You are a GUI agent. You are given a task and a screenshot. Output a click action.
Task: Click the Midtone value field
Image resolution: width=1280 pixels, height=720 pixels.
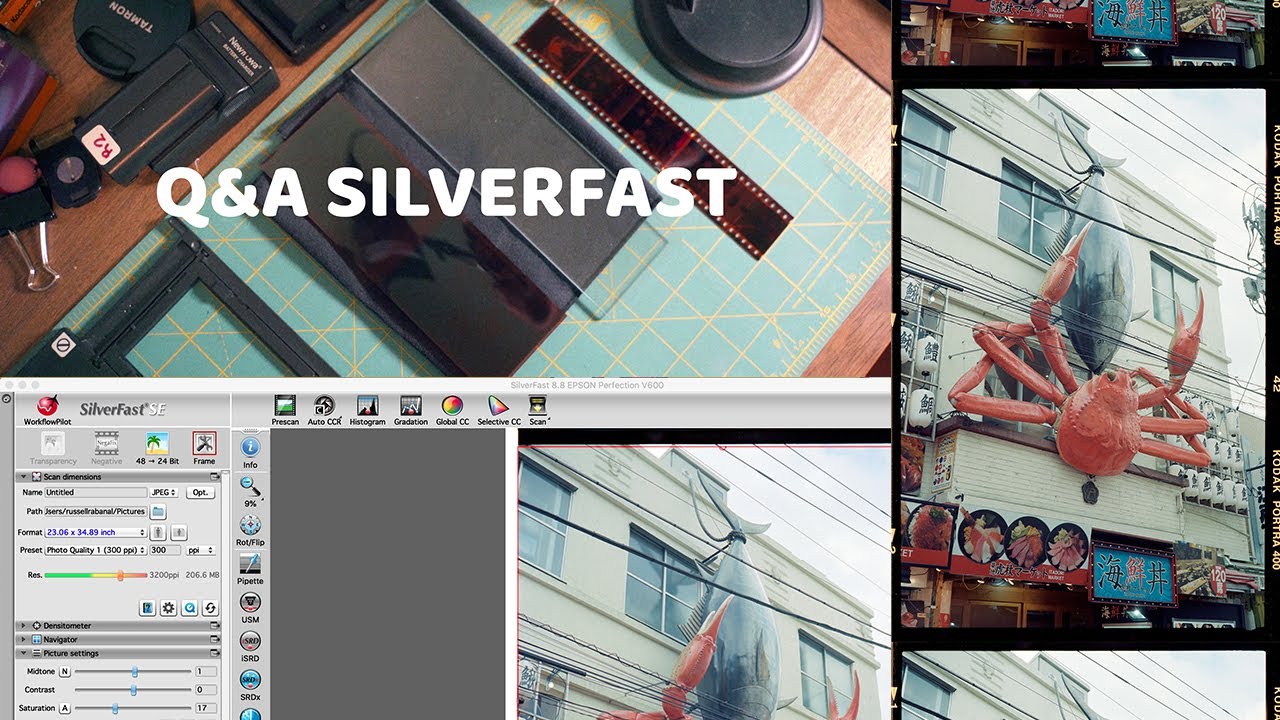[x=206, y=671]
